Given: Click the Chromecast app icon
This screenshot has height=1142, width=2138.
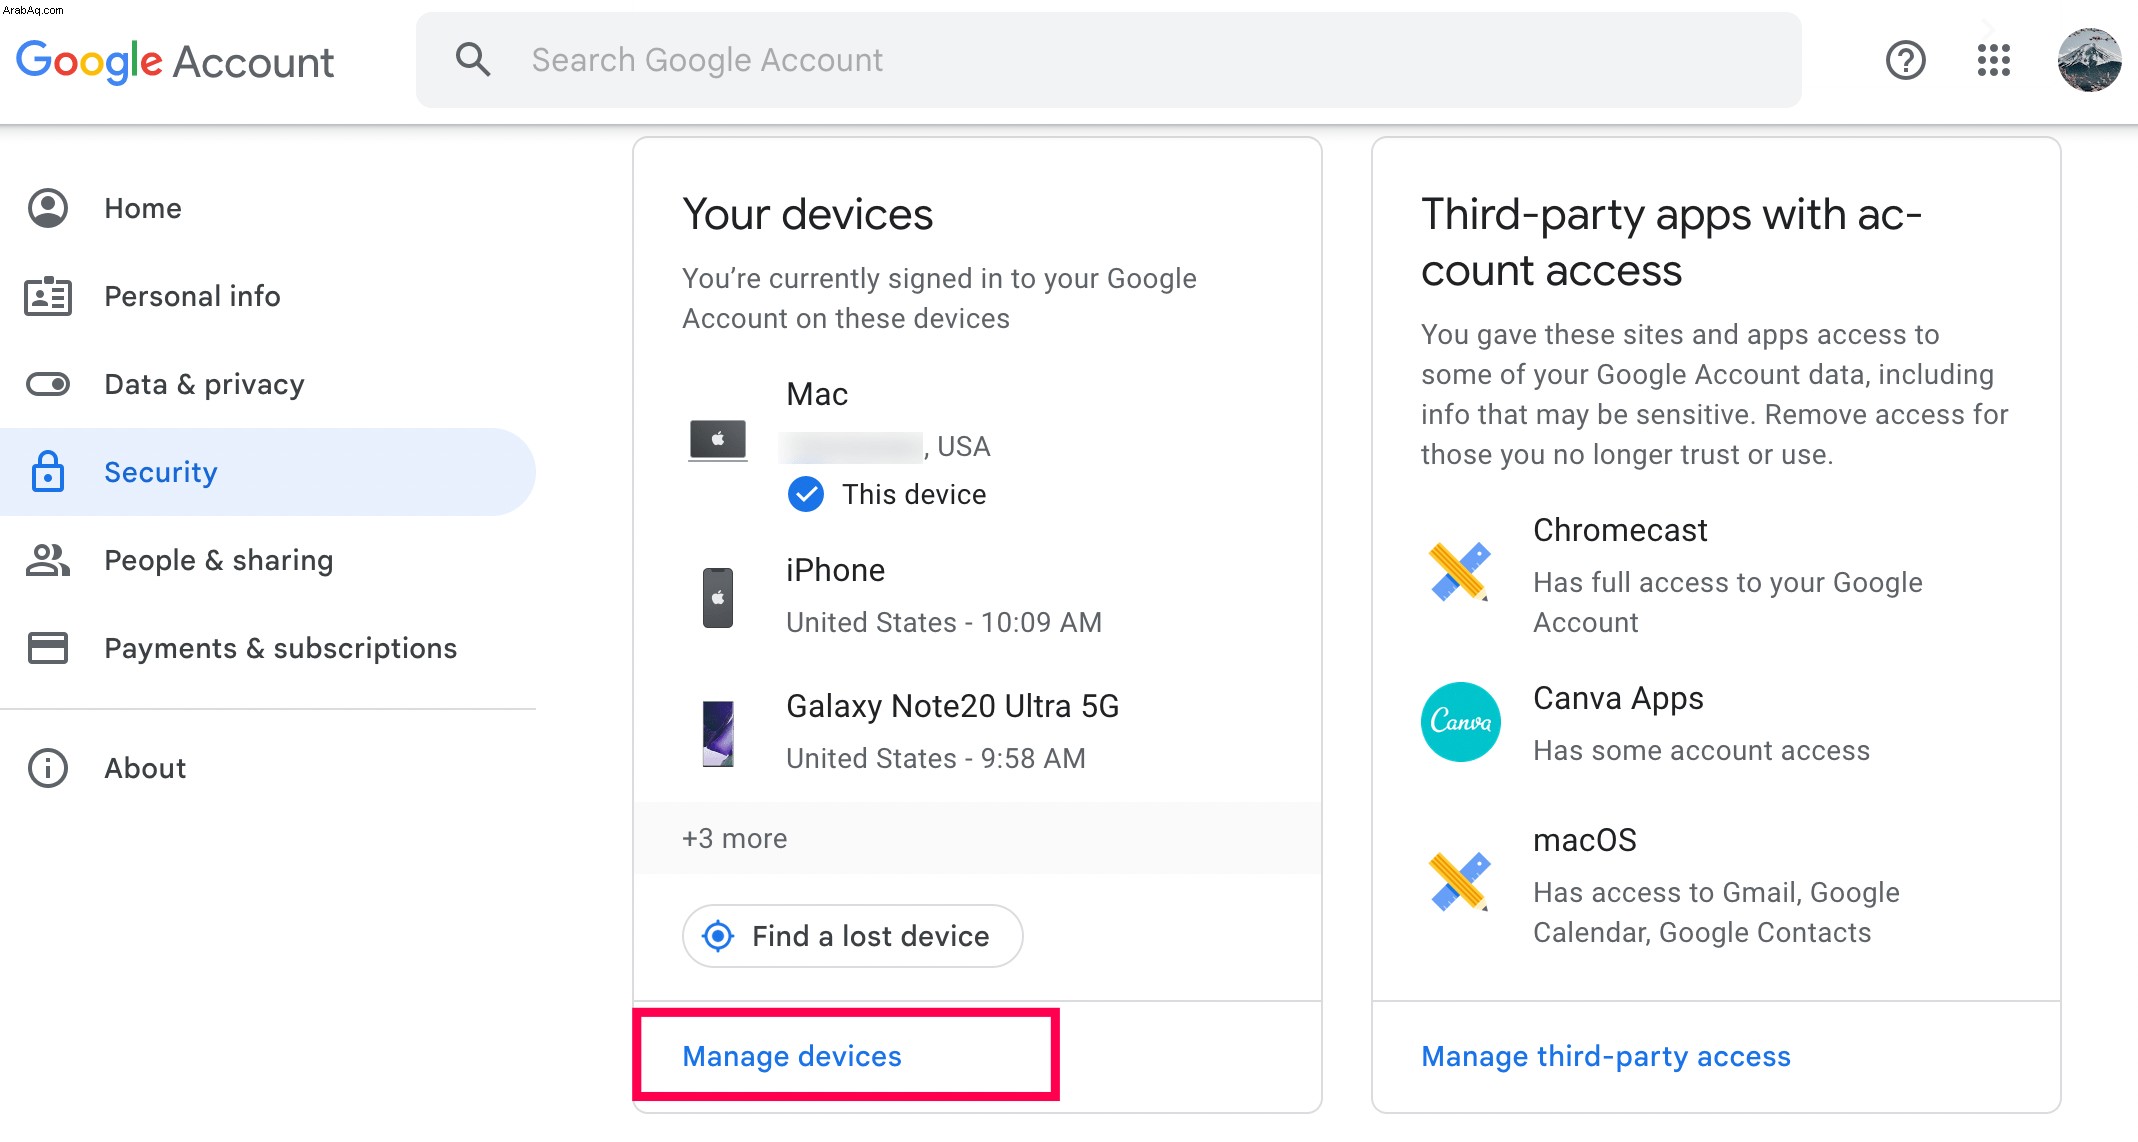Looking at the screenshot, I should tap(1460, 572).
